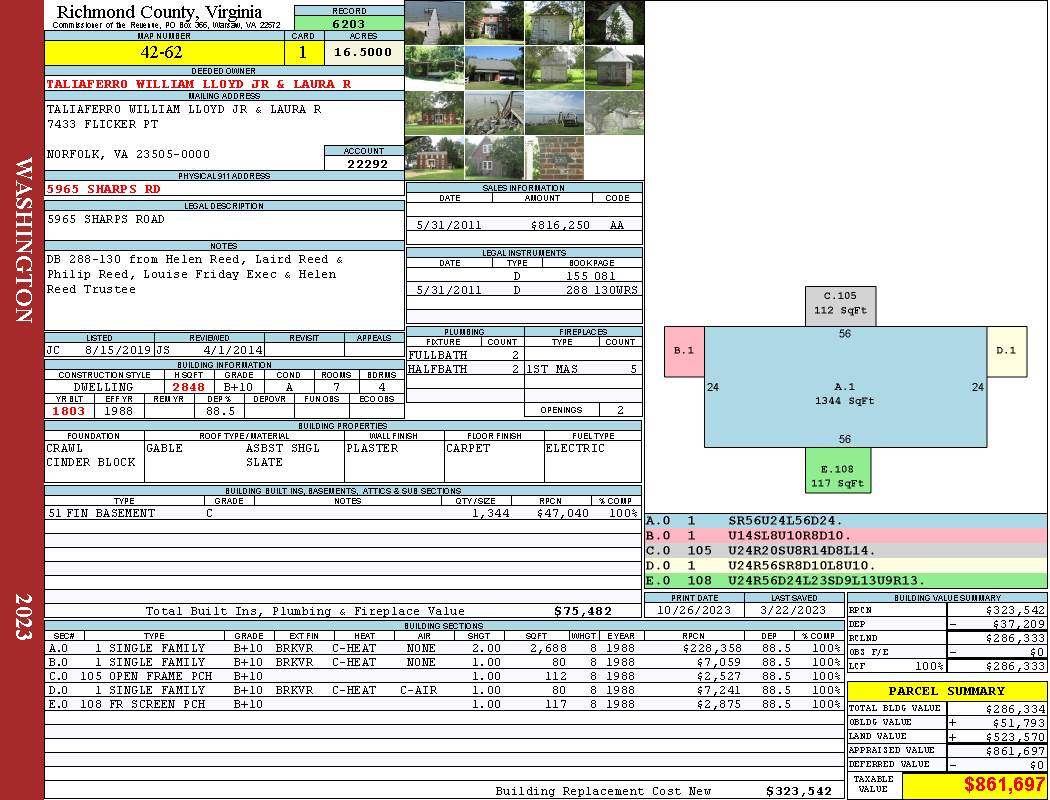The width and height of the screenshot is (1050, 800).
Task: Click the listed date 8/15/2019
Action: 118,349
